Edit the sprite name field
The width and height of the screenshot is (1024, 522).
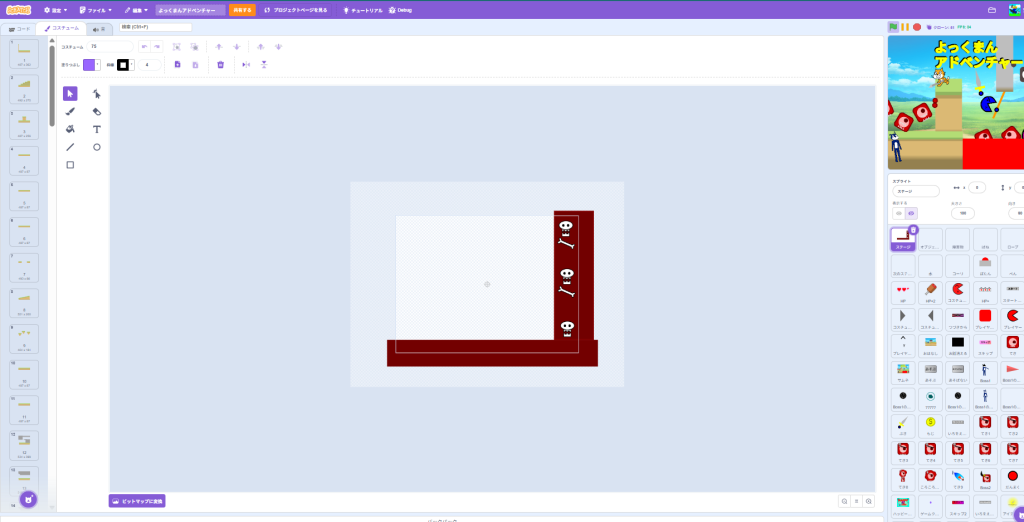coord(916,191)
